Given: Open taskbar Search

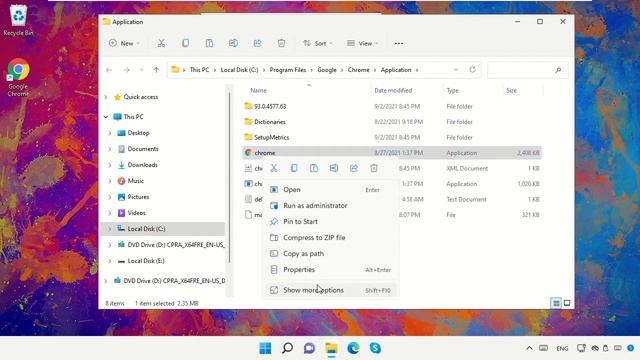Looking at the screenshot, I should coord(287,348).
